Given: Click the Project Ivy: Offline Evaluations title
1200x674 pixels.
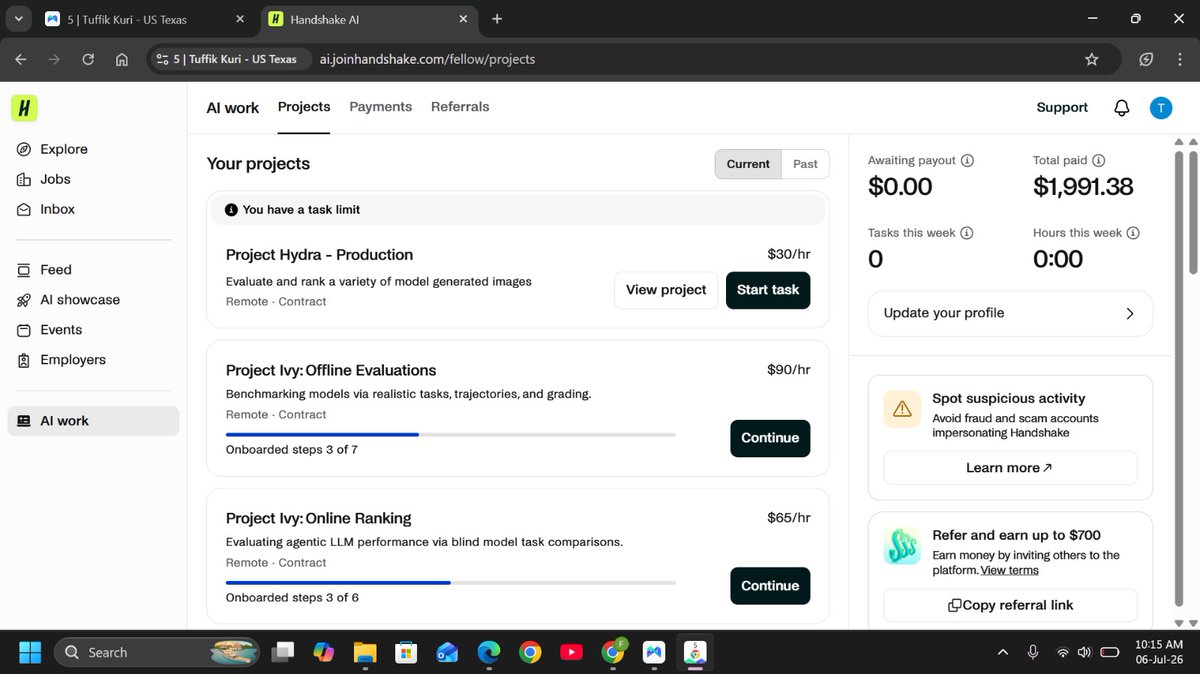Looking at the screenshot, I should (x=331, y=370).
